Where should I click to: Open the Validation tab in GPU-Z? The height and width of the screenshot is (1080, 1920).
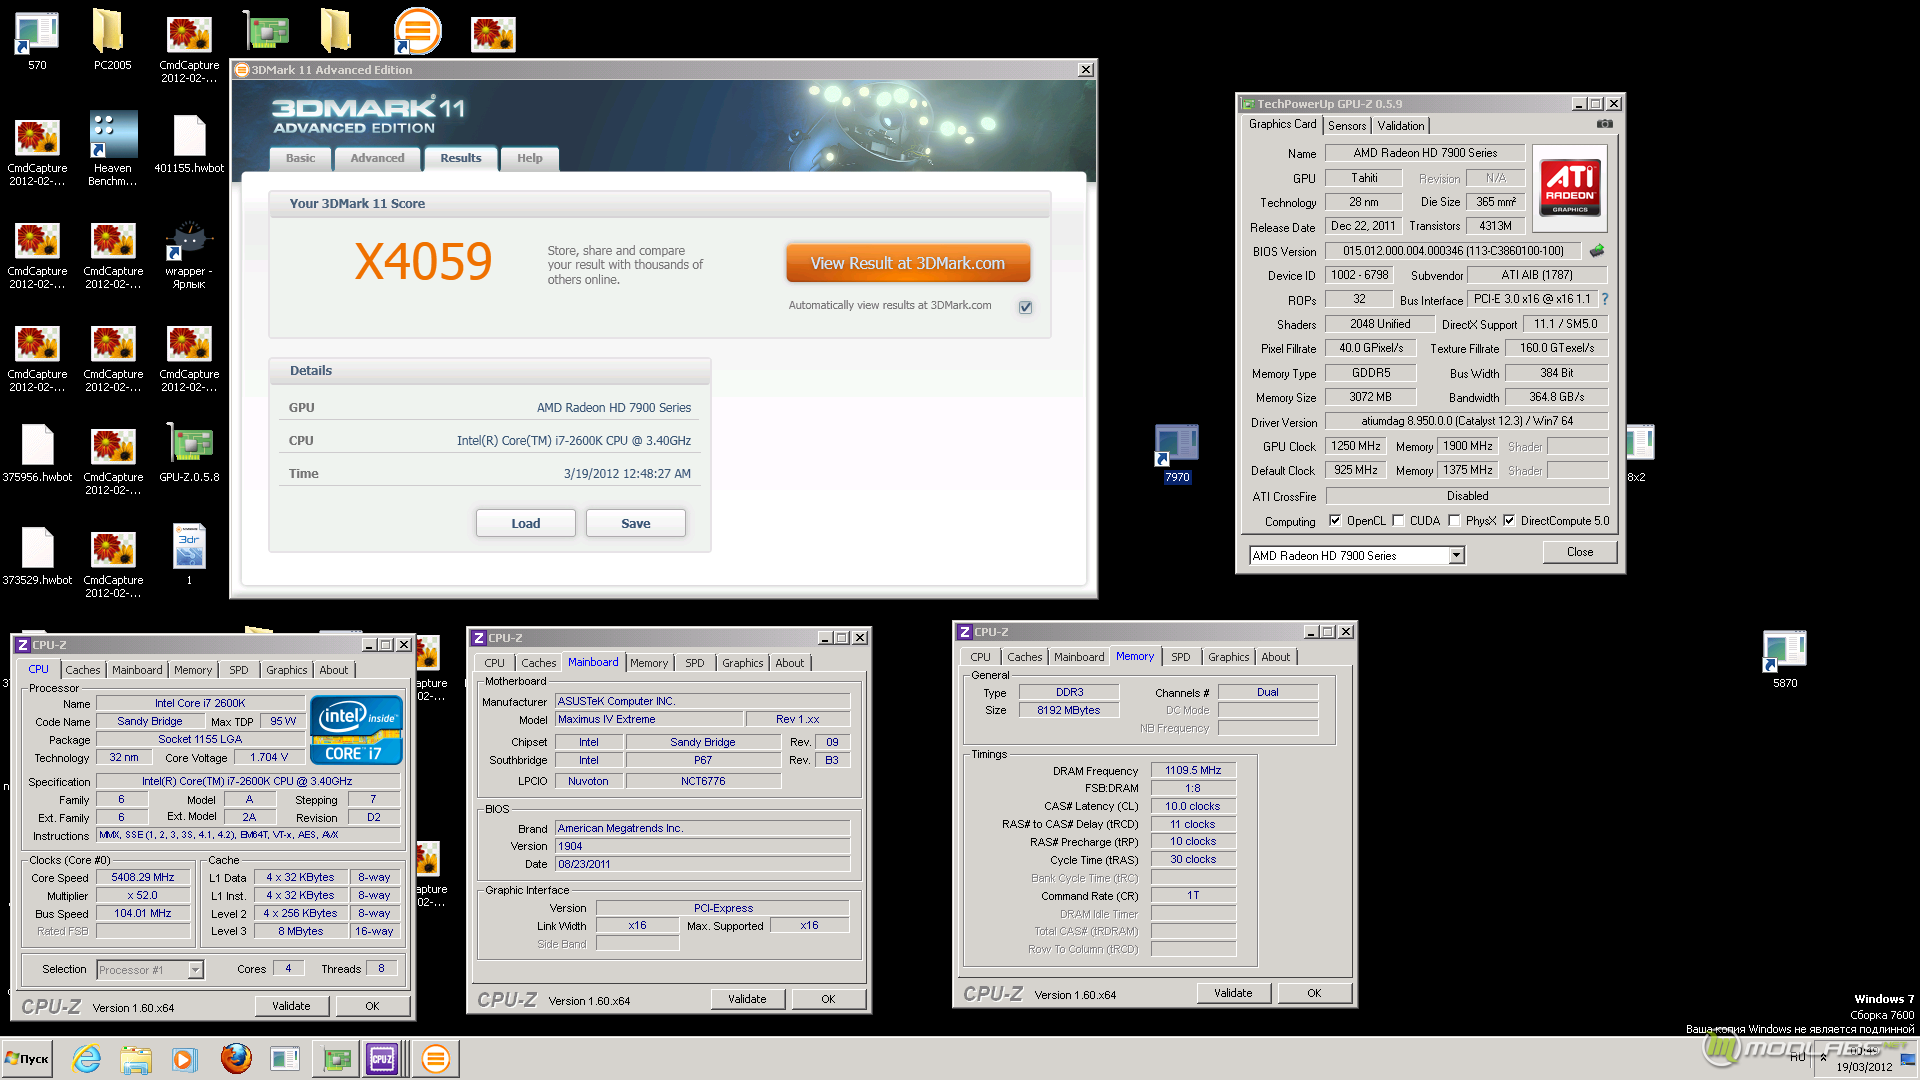click(1400, 126)
